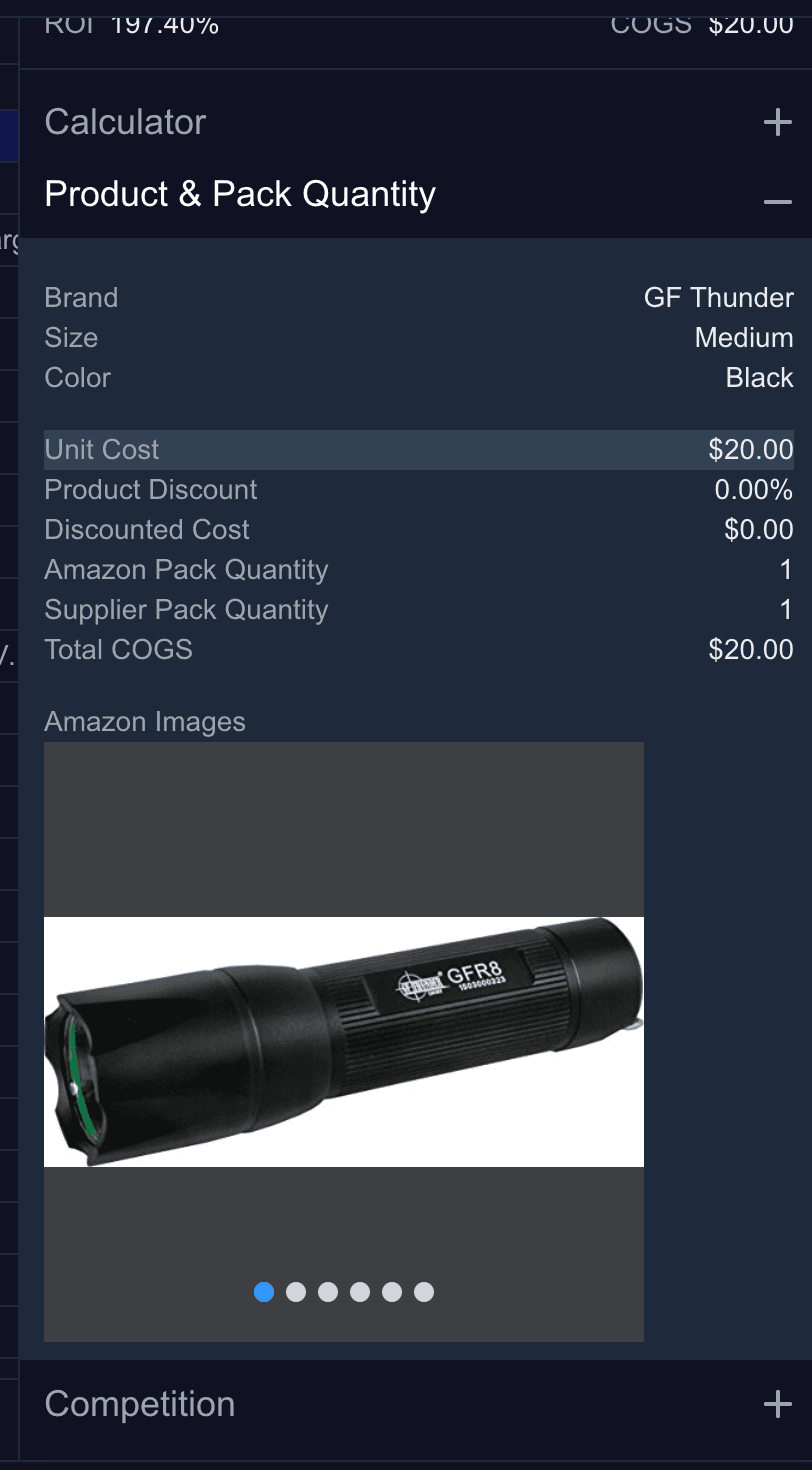Jump to last image carousel dot
The height and width of the screenshot is (1470, 812).
click(x=424, y=1292)
